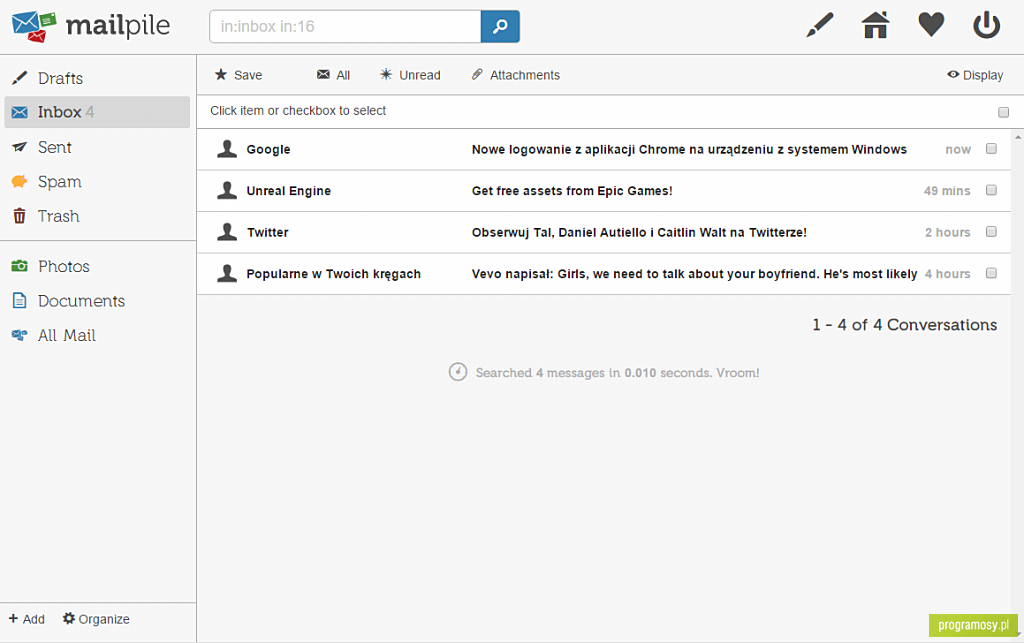Click the Twitter sender avatar icon
Screen dimensions: 1024x643
coord(227,232)
